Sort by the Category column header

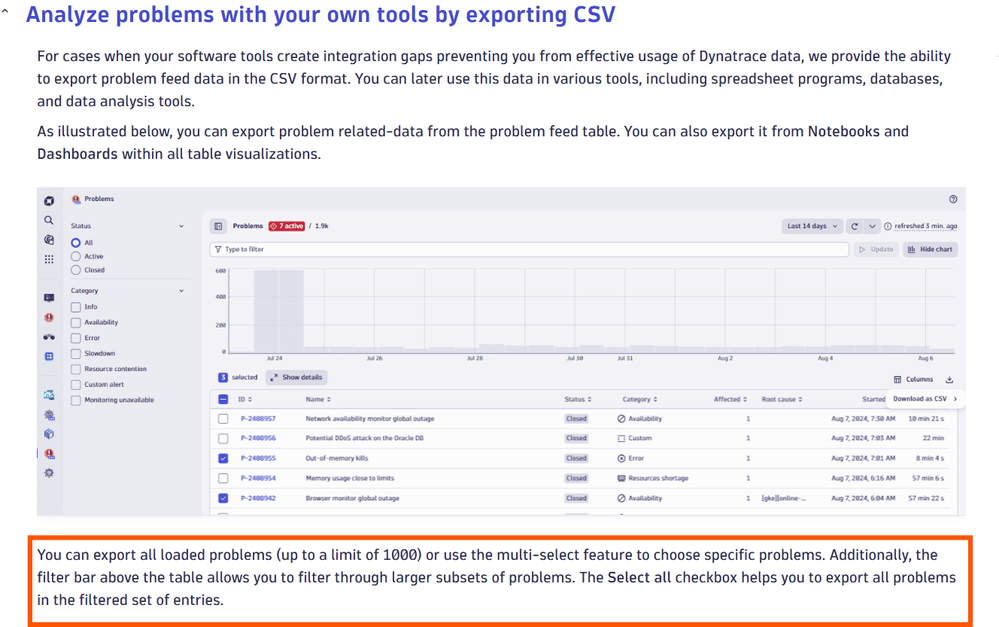[x=640, y=399]
